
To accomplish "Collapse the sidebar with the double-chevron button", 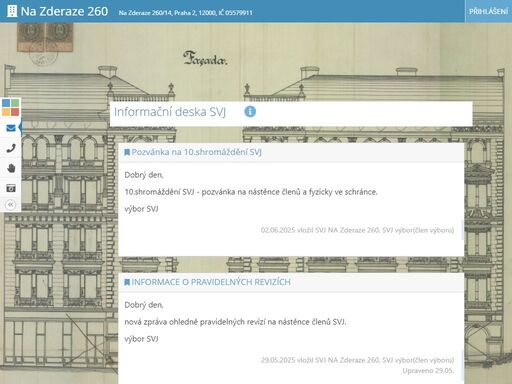I will click(11, 204).
